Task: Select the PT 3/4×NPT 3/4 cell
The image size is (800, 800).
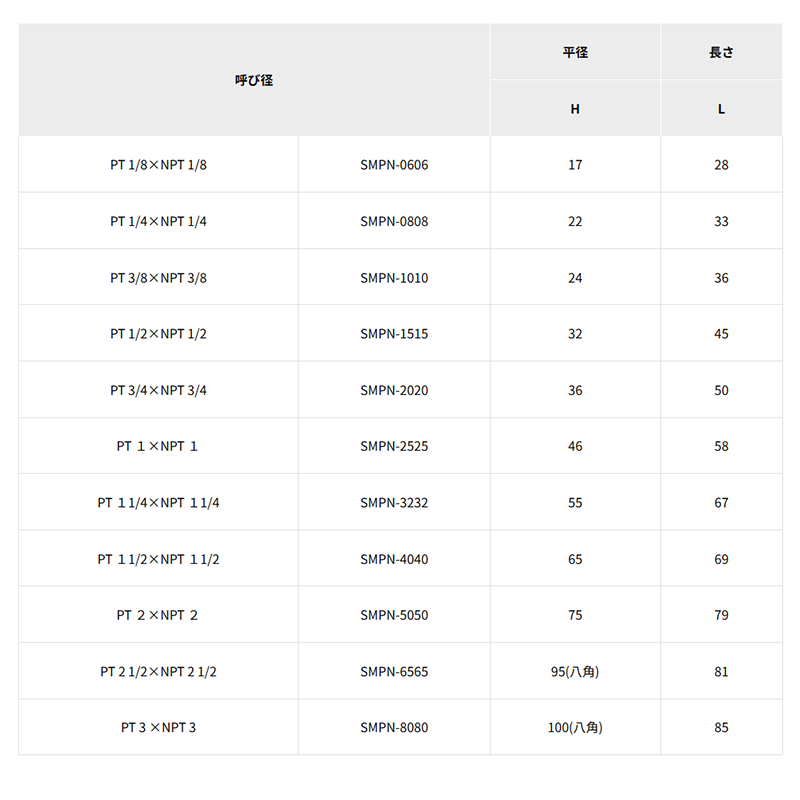Action: pyautogui.click(x=158, y=390)
